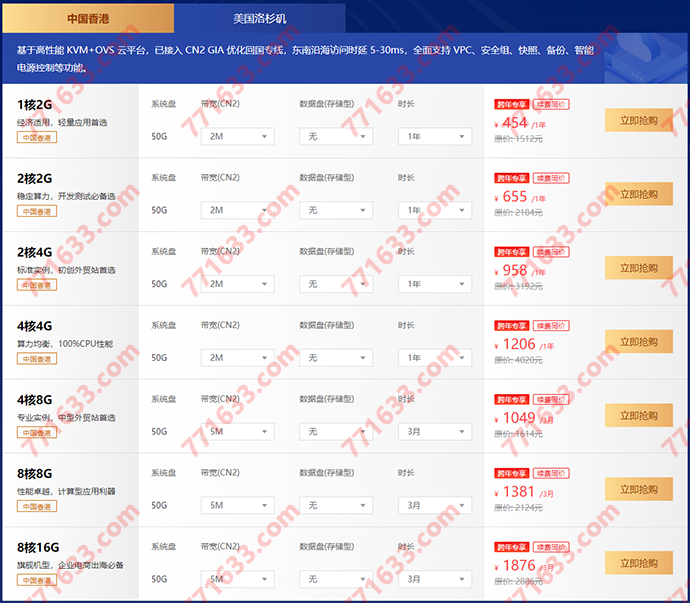Open duration dropdown for 4核8G plan

pyautogui.click(x=435, y=431)
